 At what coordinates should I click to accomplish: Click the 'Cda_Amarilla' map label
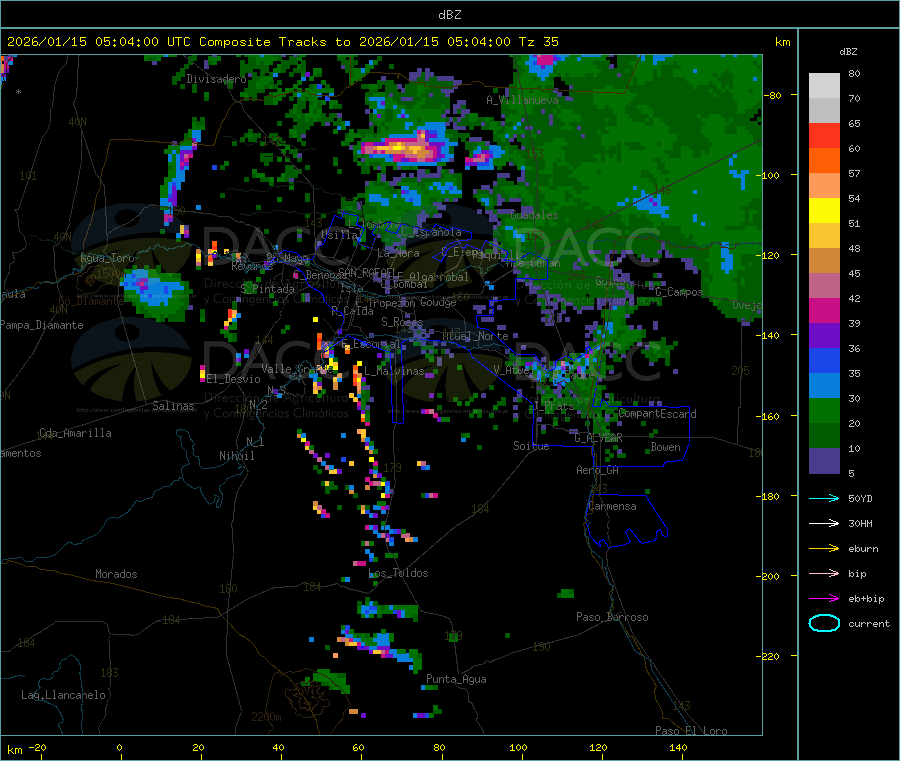[x=75, y=433]
